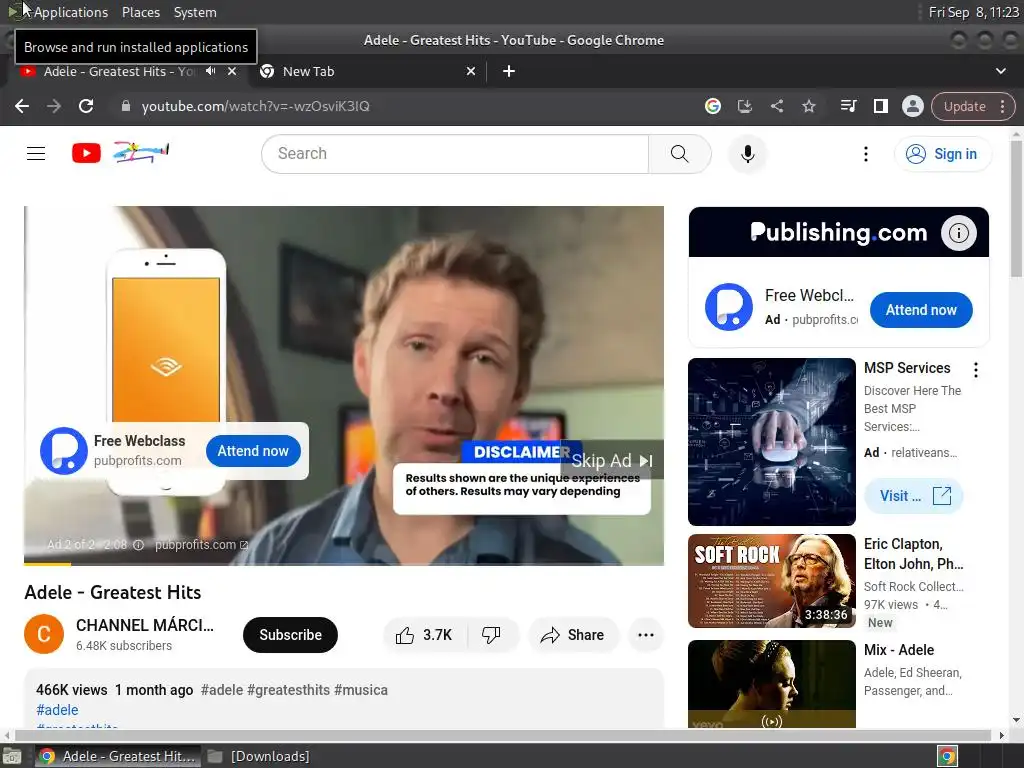This screenshot has height=768, width=1024.
Task: Open MSP Services ad options menu
Action: click(976, 370)
